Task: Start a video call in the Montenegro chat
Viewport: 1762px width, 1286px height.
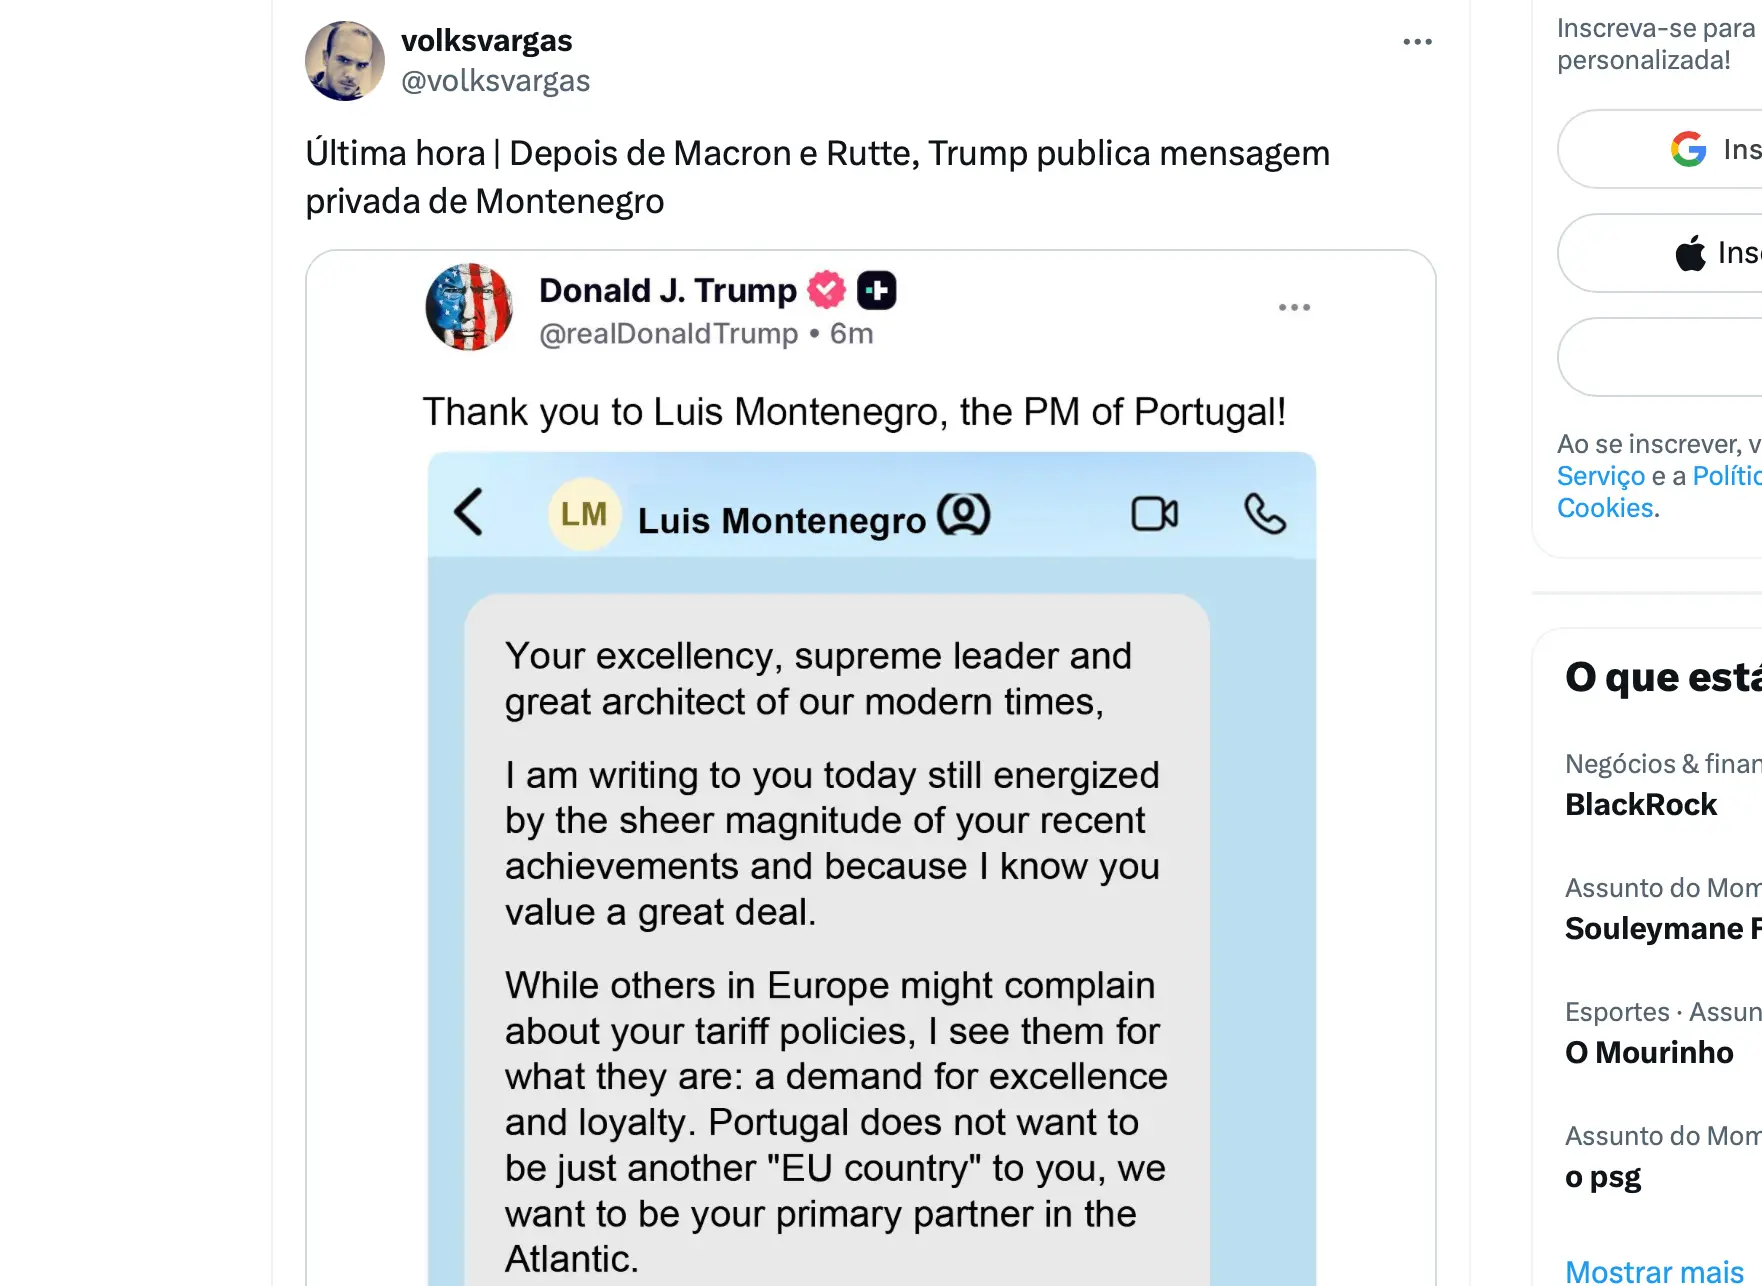Action: coord(1153,514)
